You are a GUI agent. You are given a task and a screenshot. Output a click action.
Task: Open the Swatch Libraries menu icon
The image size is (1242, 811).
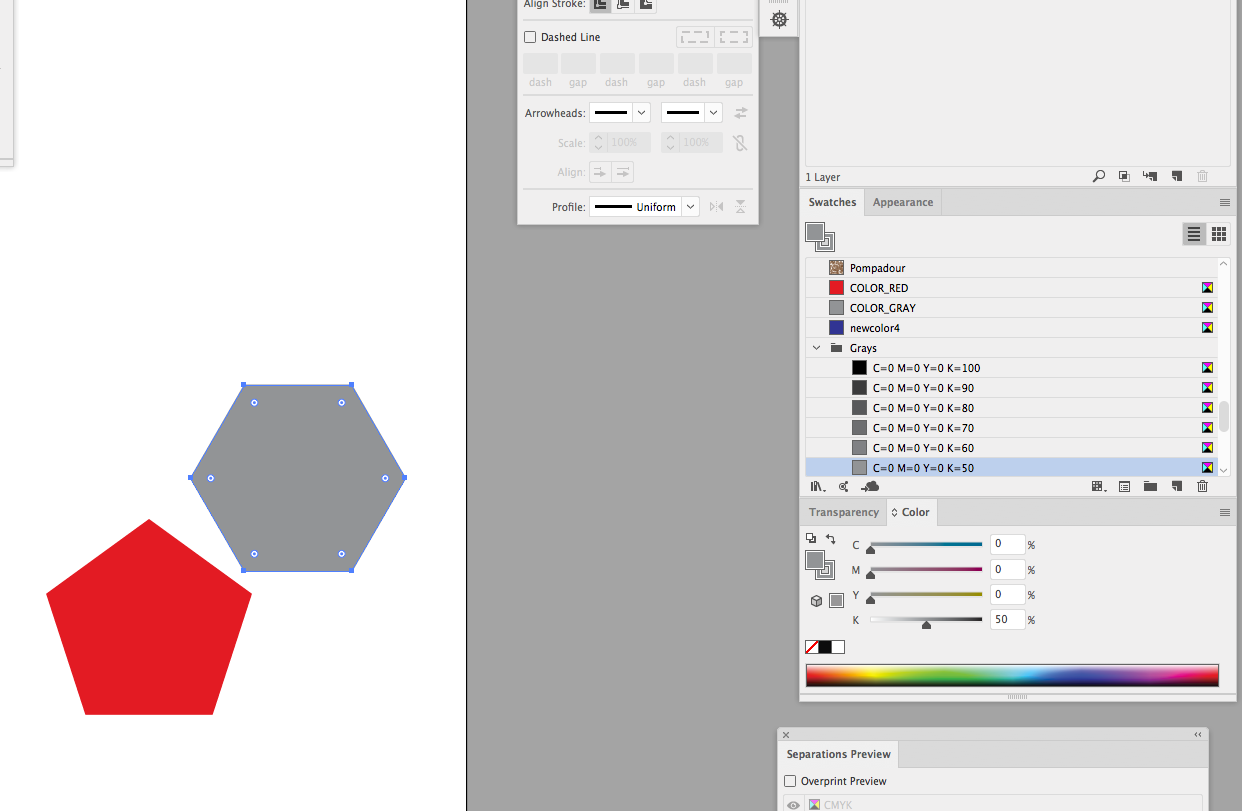[x=818, y=486]
